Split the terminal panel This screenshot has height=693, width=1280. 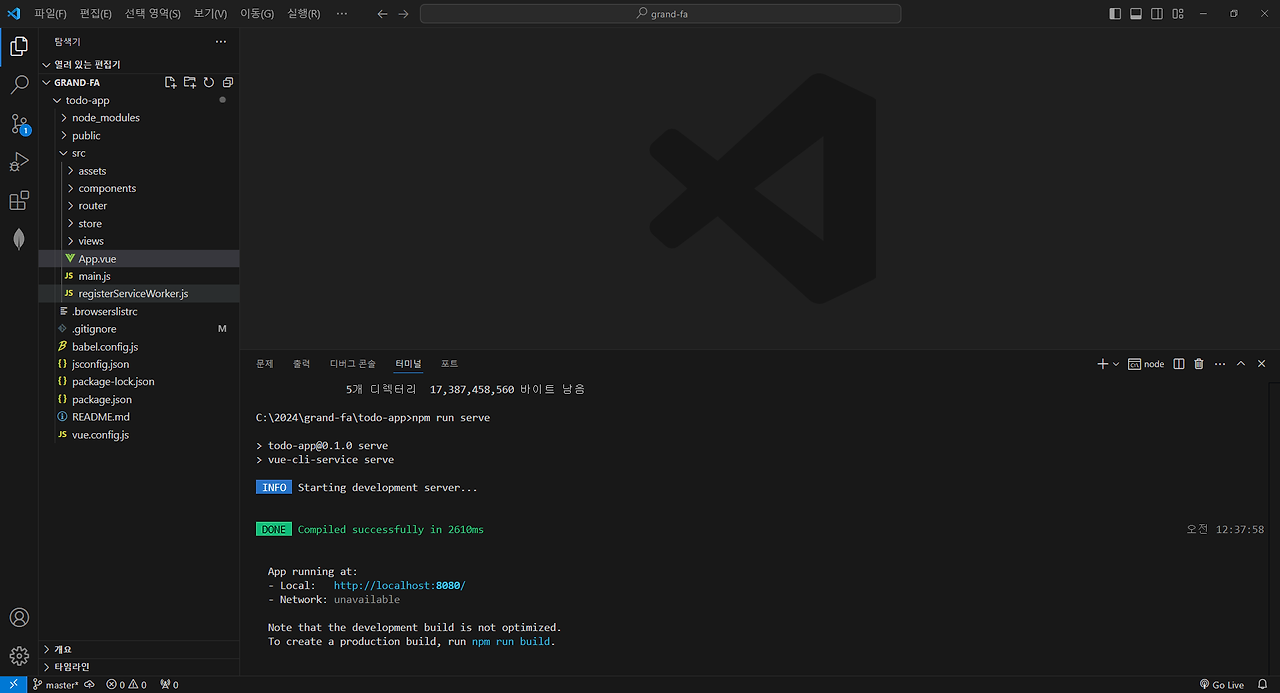tap(1178, 364)
